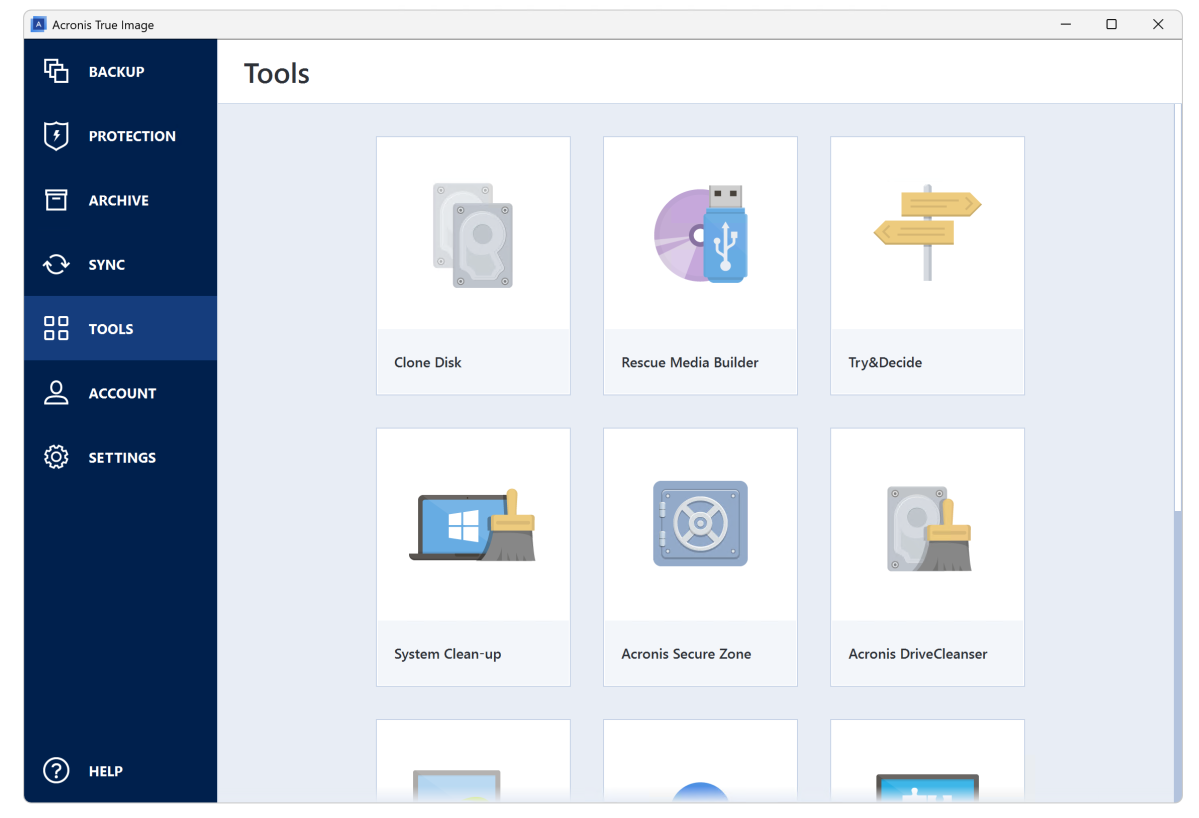
Task: Launch Clone Disk via its label
Action: [427, 362]
